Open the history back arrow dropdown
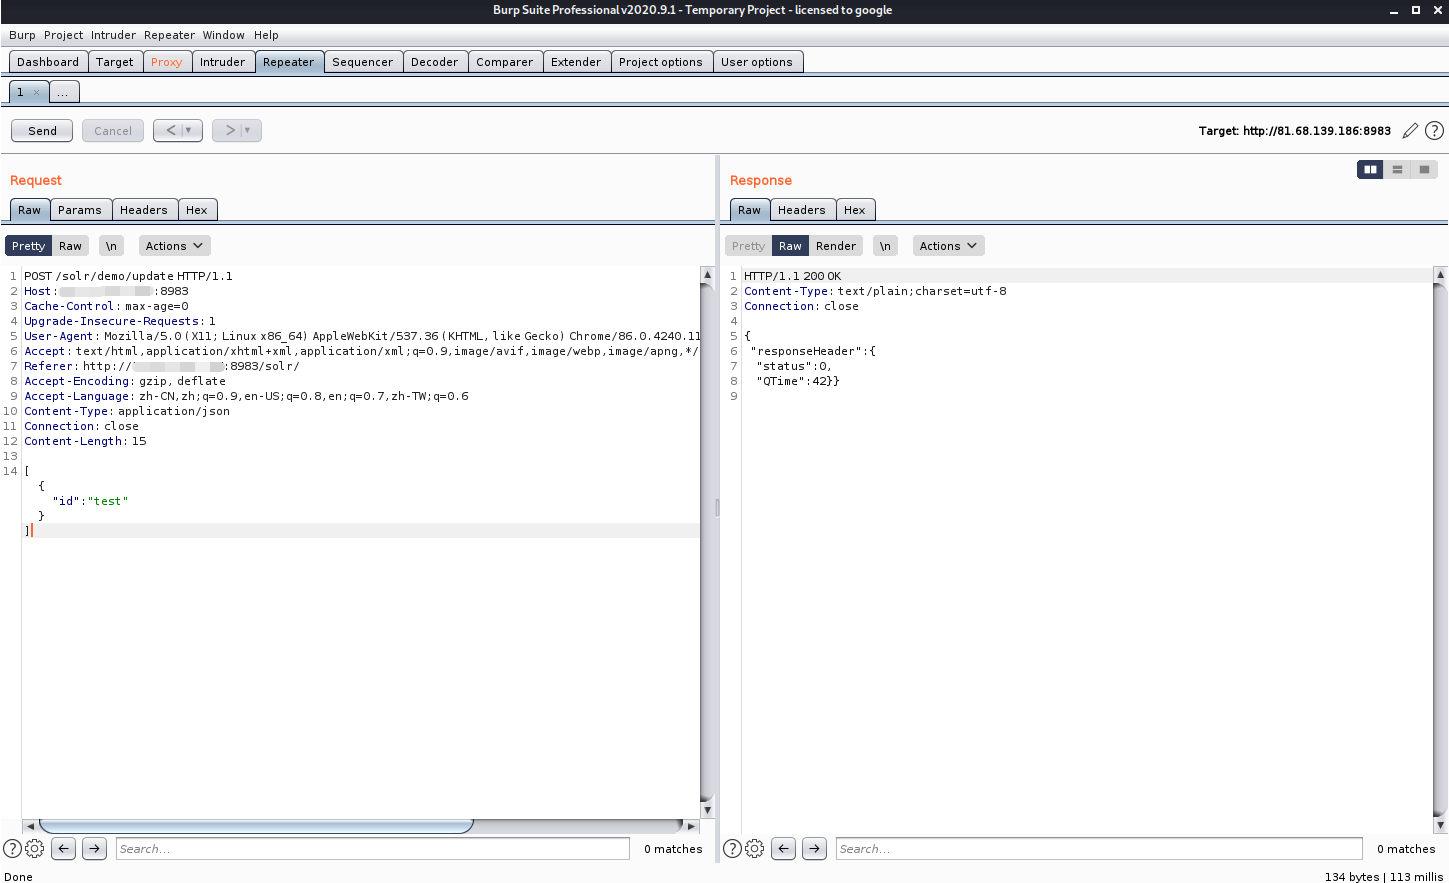1449x883 pixels. 188,131
